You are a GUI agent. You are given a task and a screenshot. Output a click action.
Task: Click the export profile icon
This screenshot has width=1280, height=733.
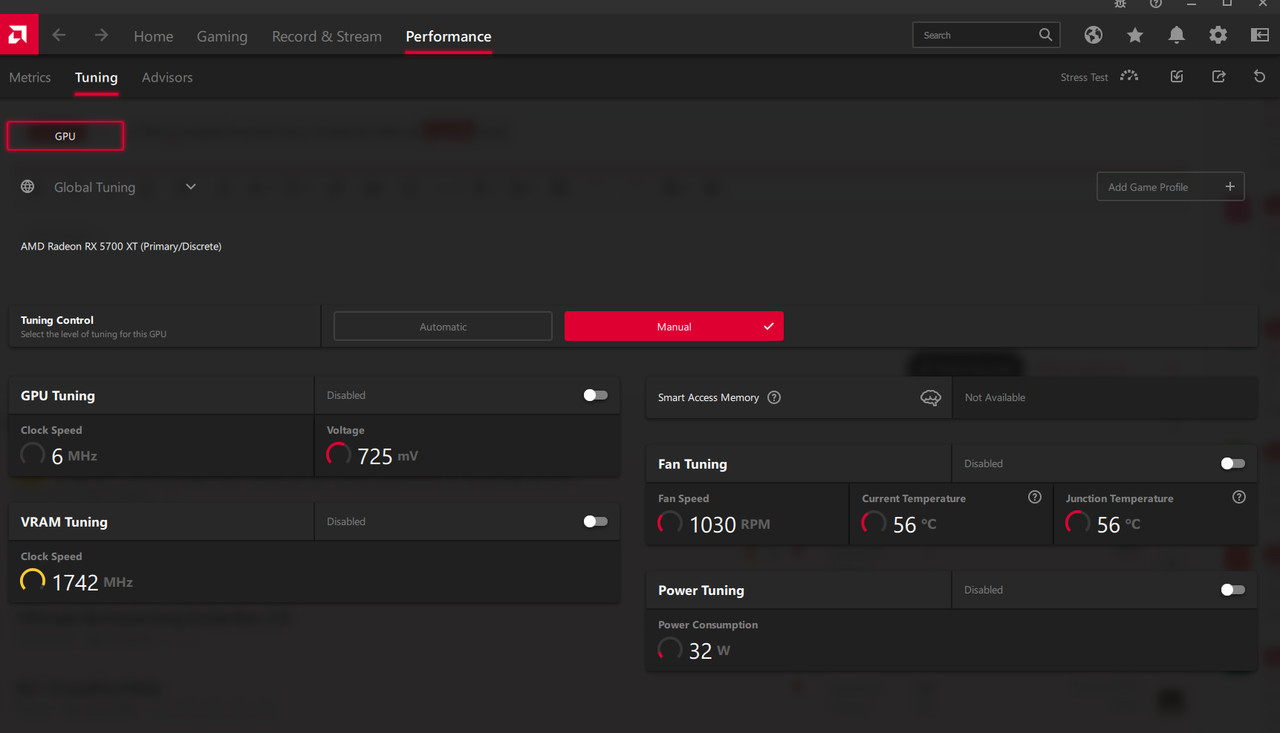coord(1218,77)
